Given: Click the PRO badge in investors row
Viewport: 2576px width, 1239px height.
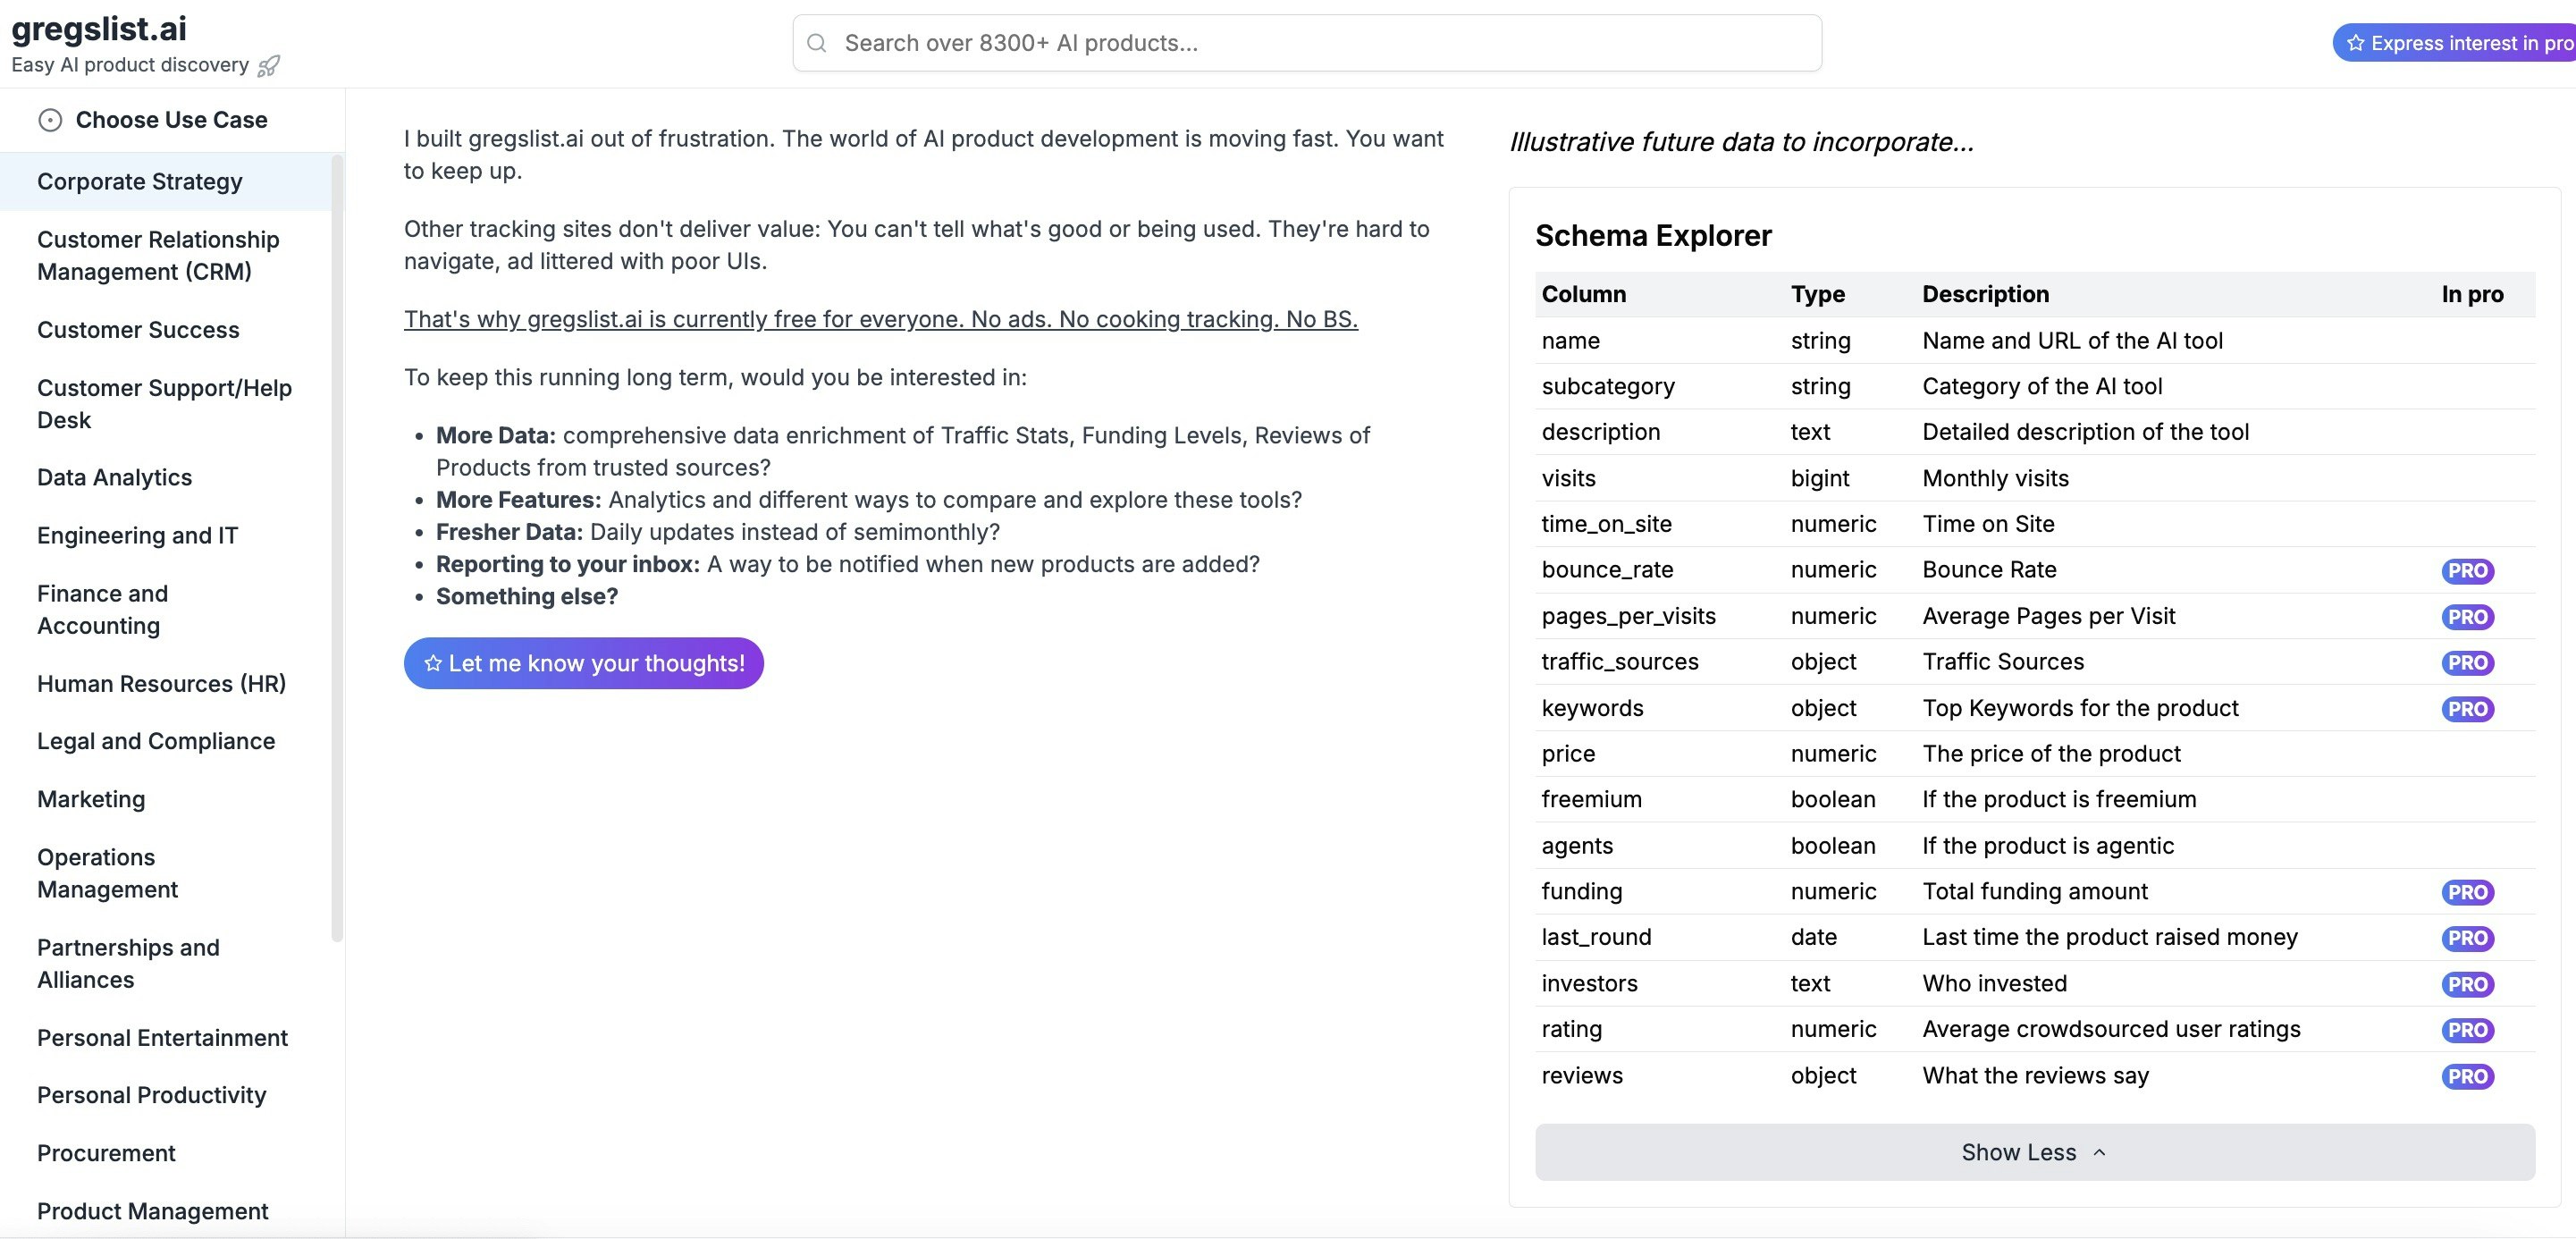Looking at the screenshot, I should pyautogui.click(x=2467, y=984).
